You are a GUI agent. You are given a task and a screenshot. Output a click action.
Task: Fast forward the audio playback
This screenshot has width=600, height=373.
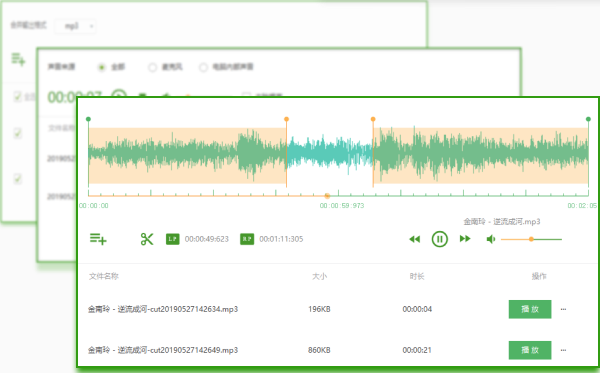pyautogui.click(x=465, y=239)
